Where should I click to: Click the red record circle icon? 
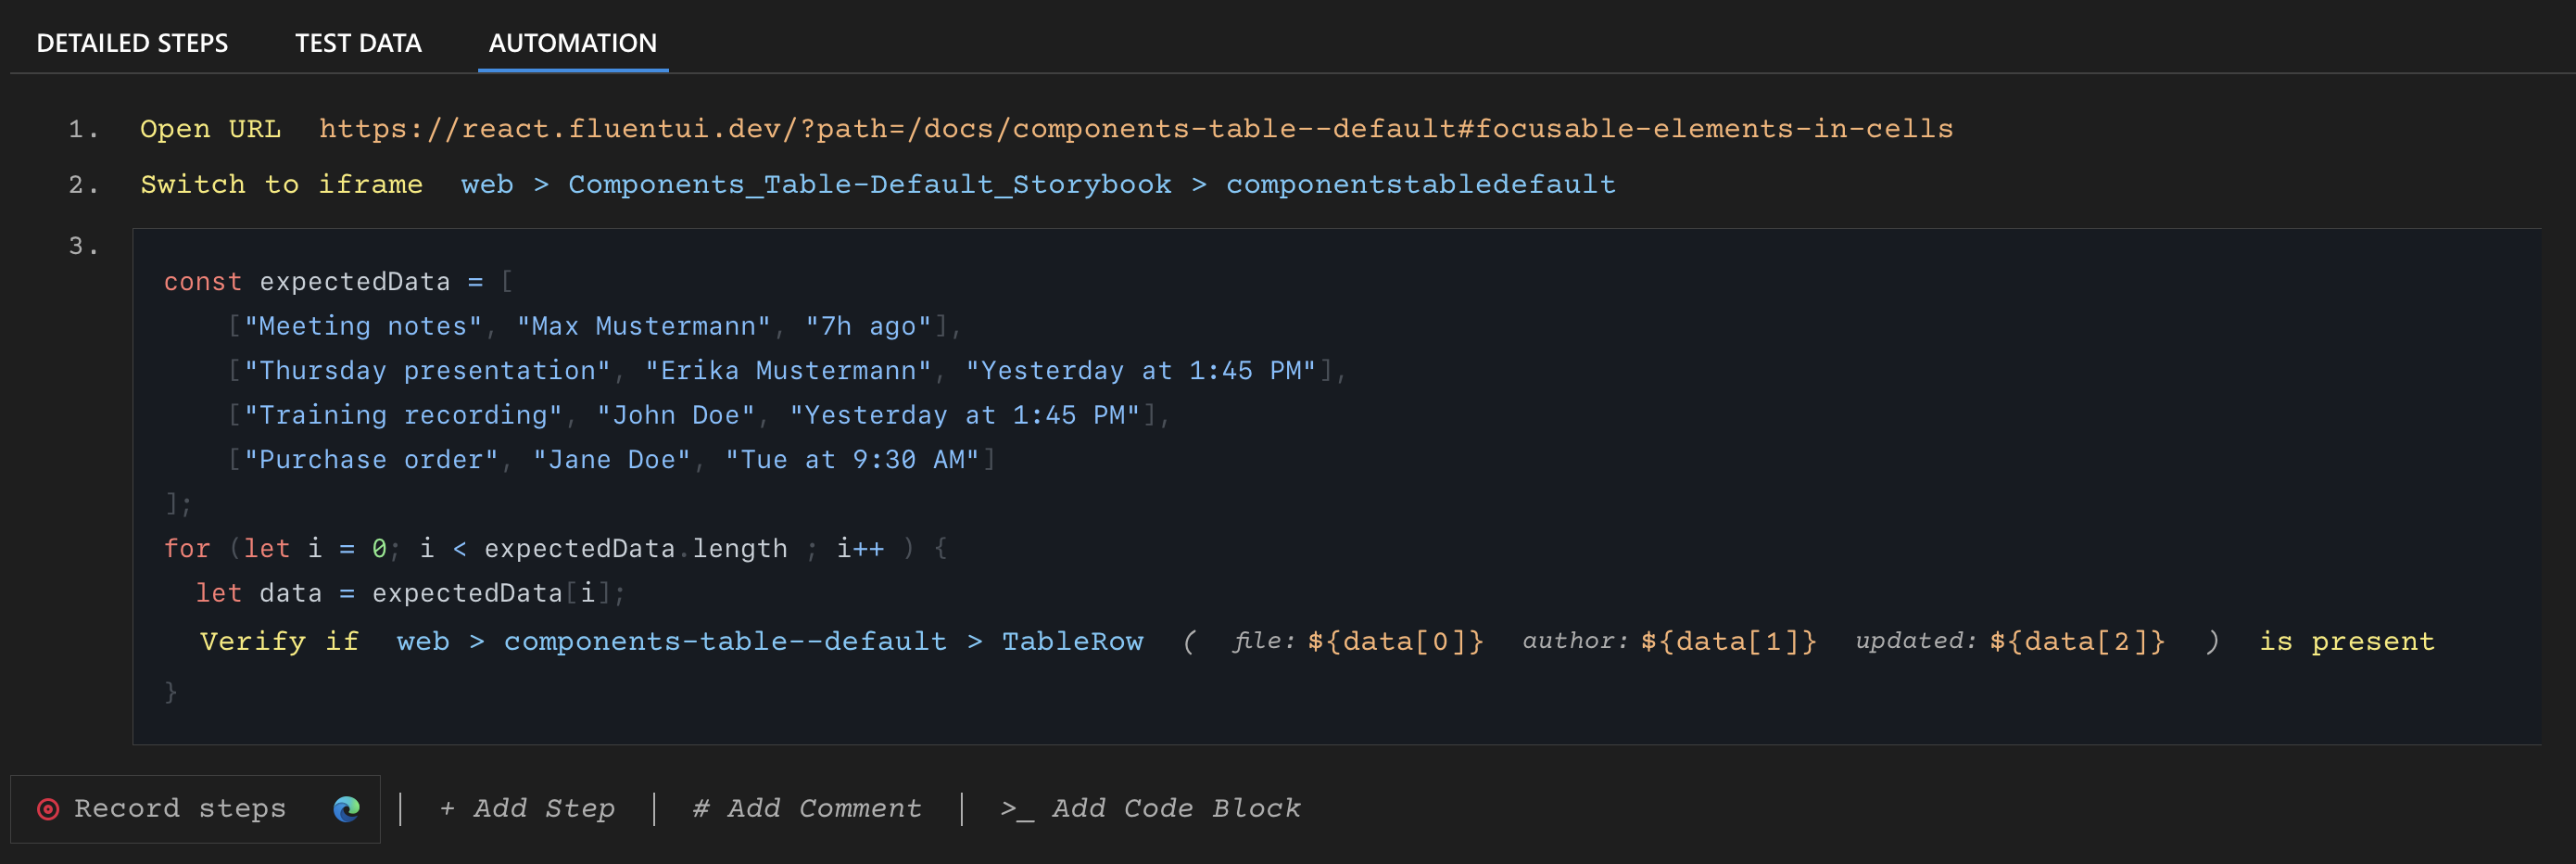point(48,808)
